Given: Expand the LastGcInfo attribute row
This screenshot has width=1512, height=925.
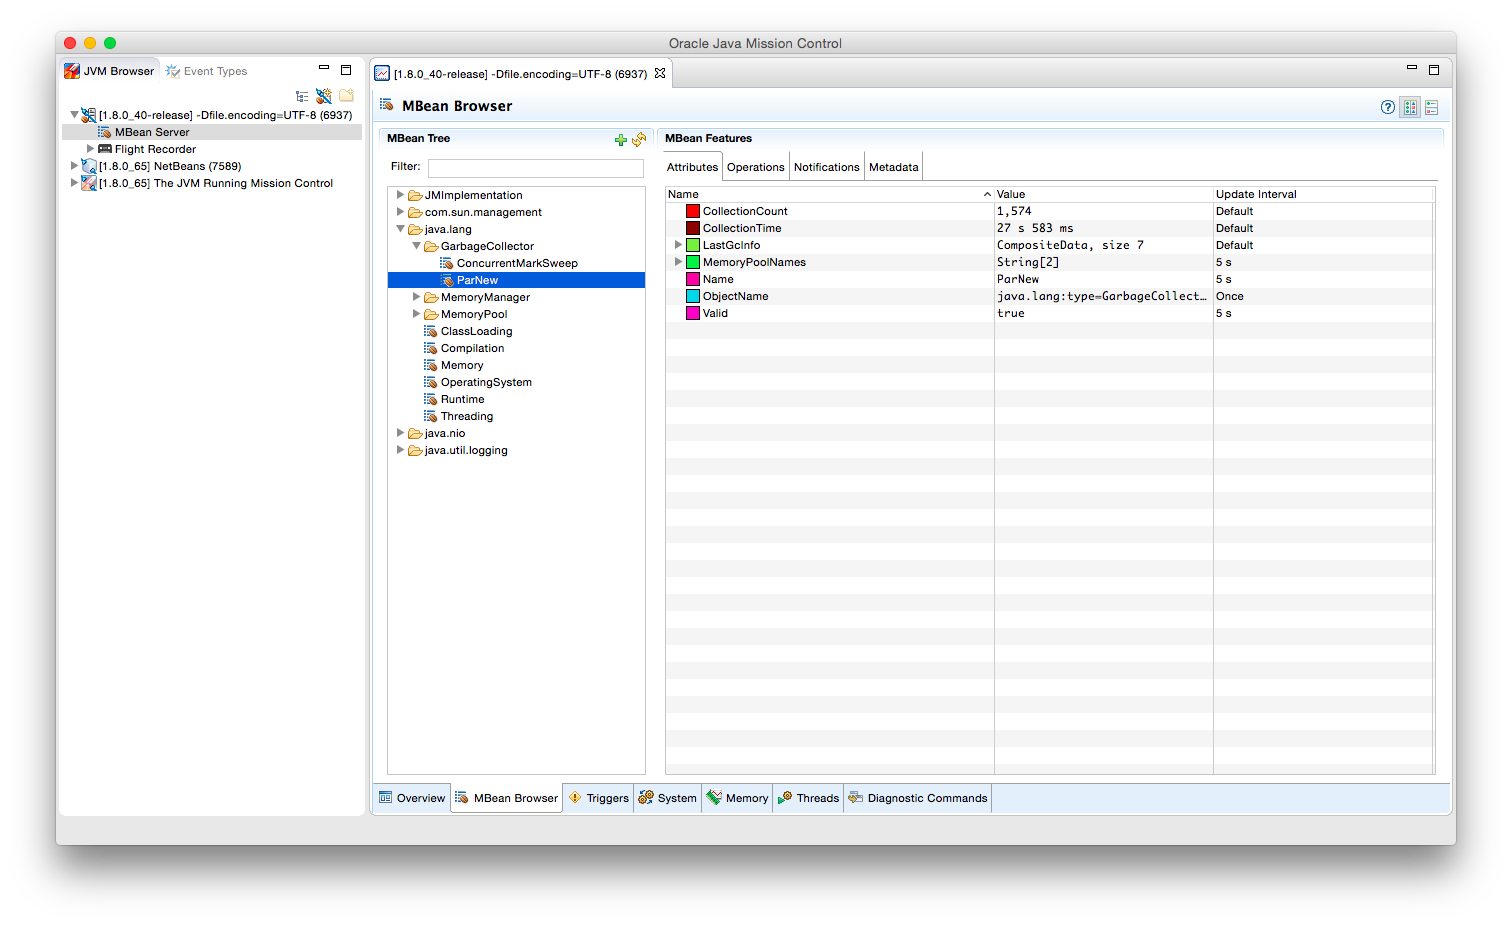Looking at the screenshot, I should (678, 245).
